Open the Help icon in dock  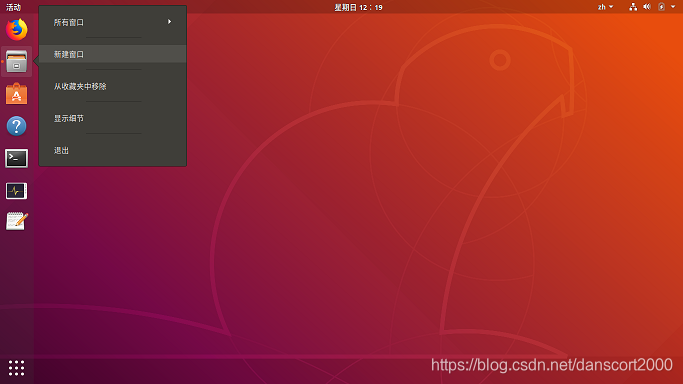[17, 126]
